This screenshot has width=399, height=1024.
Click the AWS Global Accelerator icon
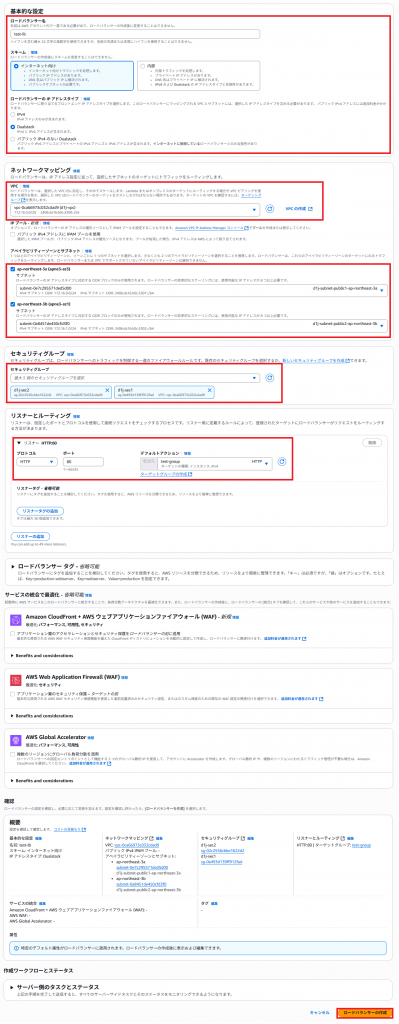point(17,740)
